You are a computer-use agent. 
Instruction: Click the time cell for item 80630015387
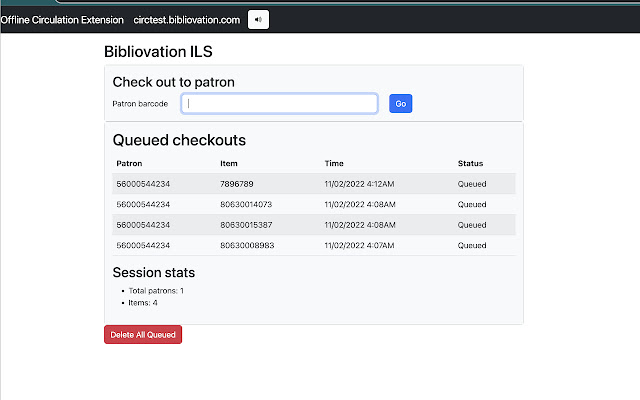point(360,225)
